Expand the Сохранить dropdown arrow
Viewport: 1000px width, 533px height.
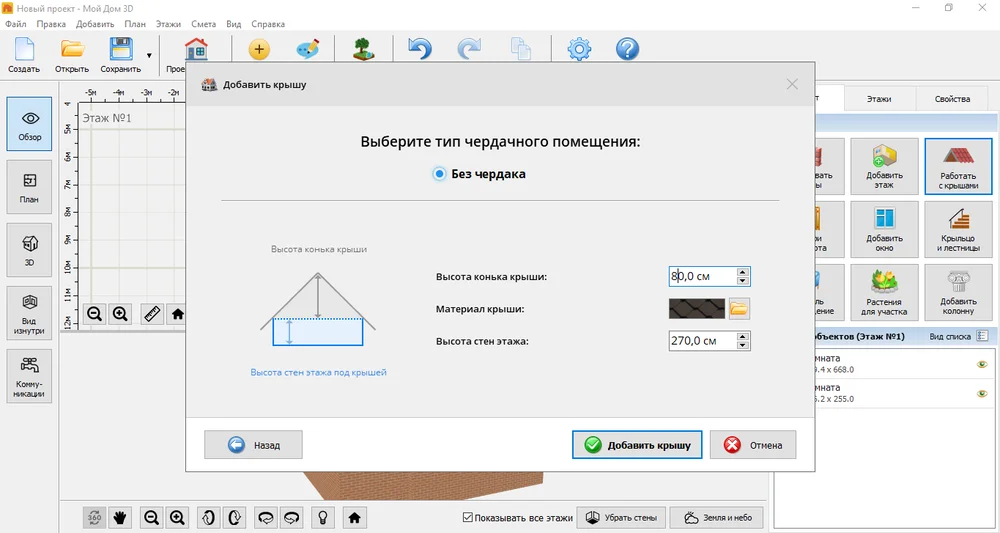(149, 55)
